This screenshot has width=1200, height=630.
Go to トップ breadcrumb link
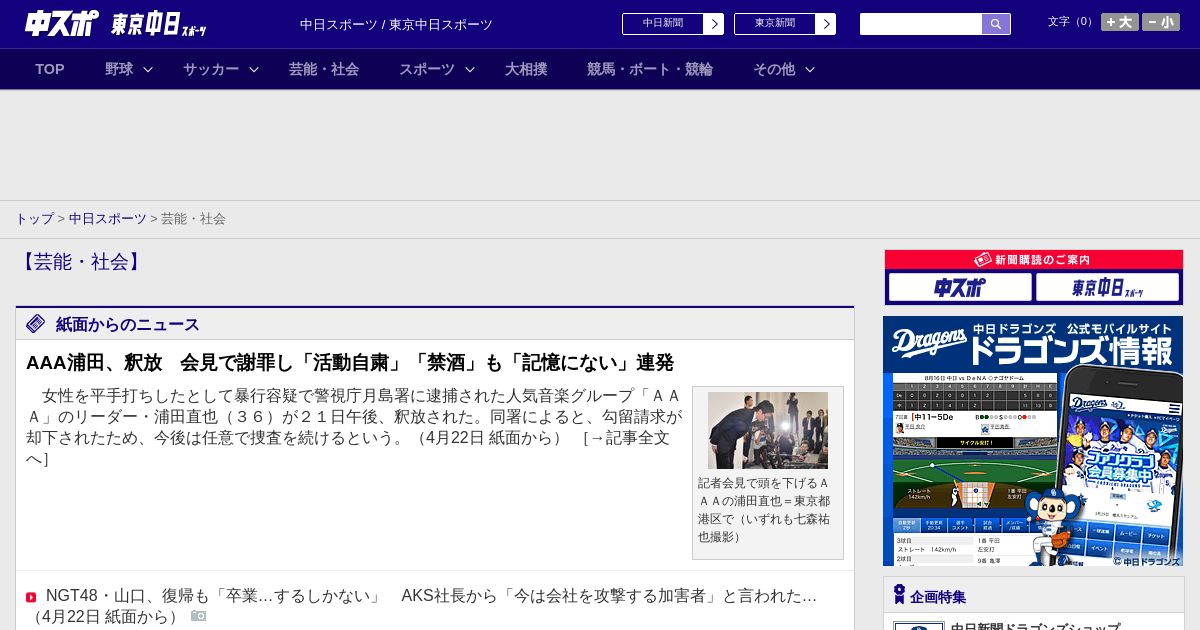click(34, 219)
